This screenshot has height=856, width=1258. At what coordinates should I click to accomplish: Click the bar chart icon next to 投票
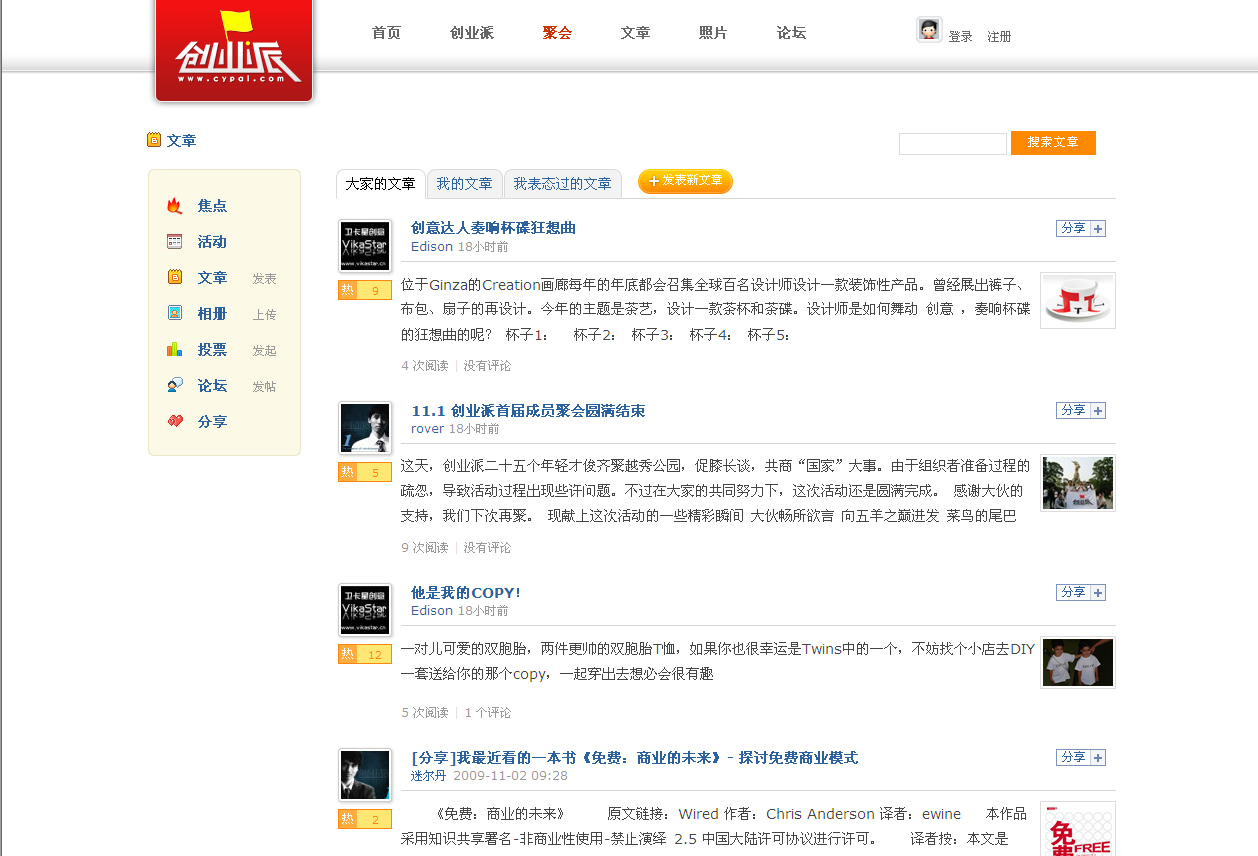(x=175, y=349)
